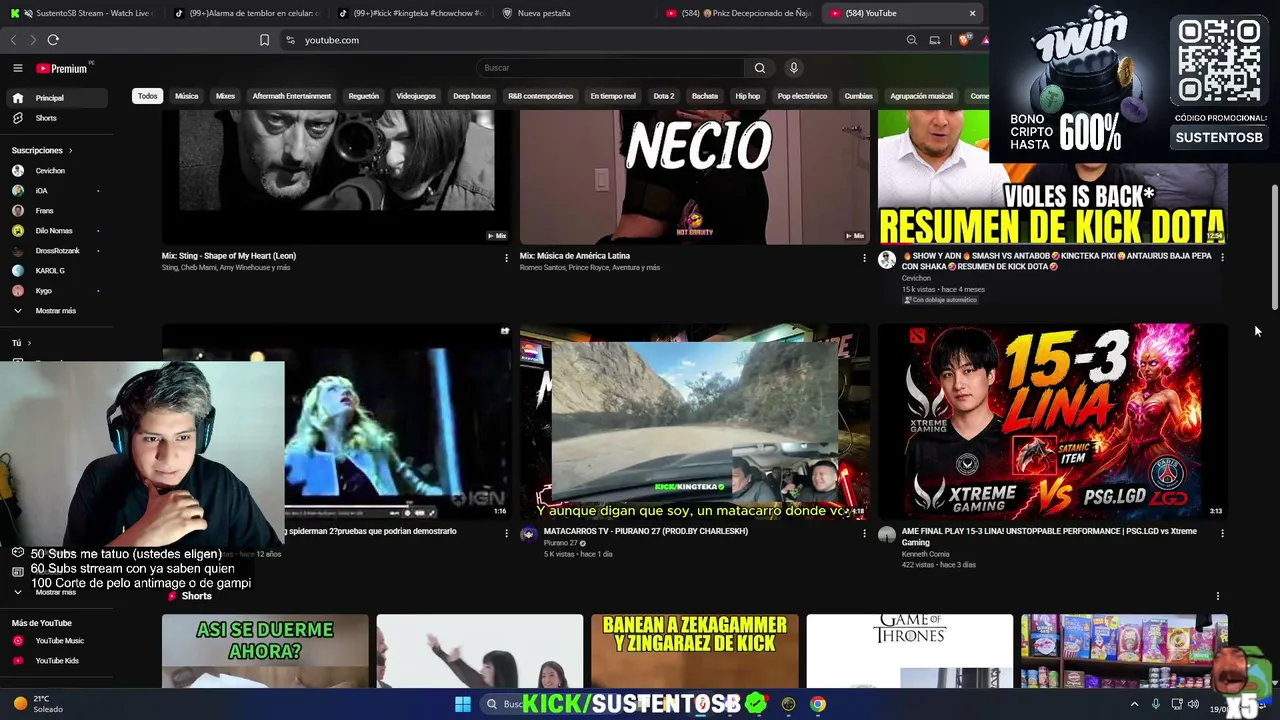Open the 15-3 Lina PSG.LGD video thumbnail
The height and width of the screenshot is (720, 1280).
(1053, 421)
